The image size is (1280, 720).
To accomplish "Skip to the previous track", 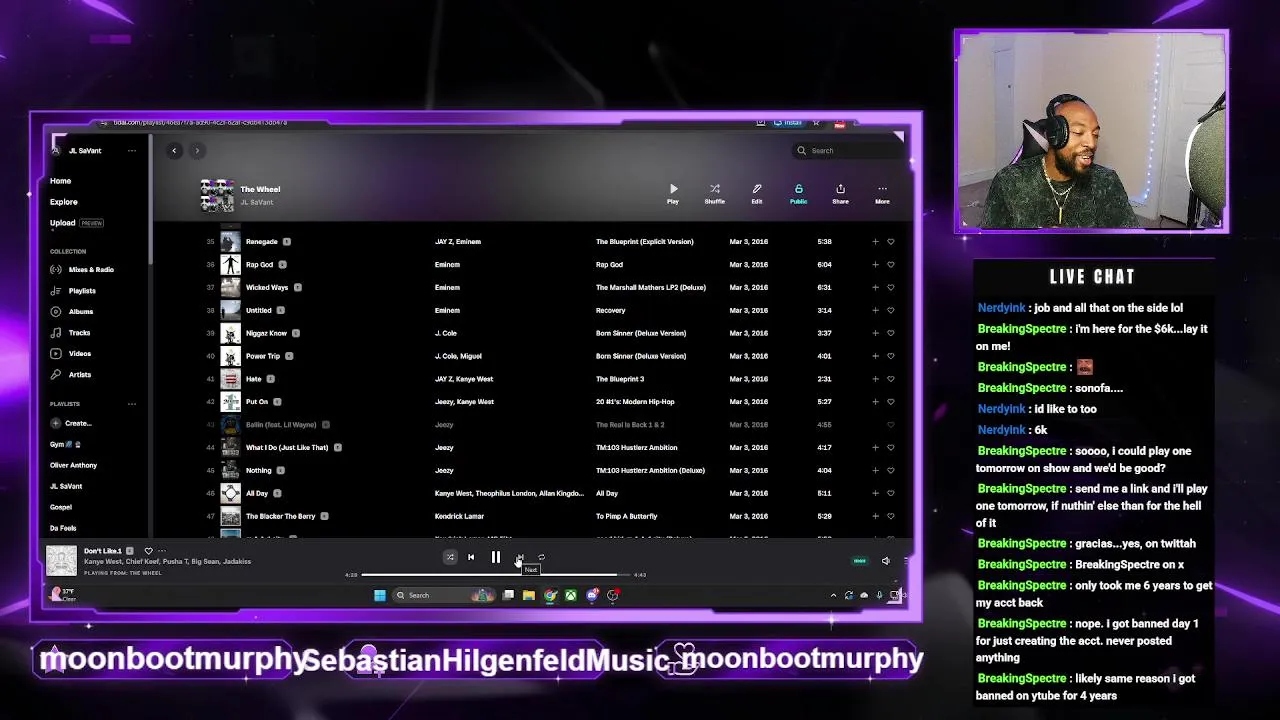I will 471,558.
